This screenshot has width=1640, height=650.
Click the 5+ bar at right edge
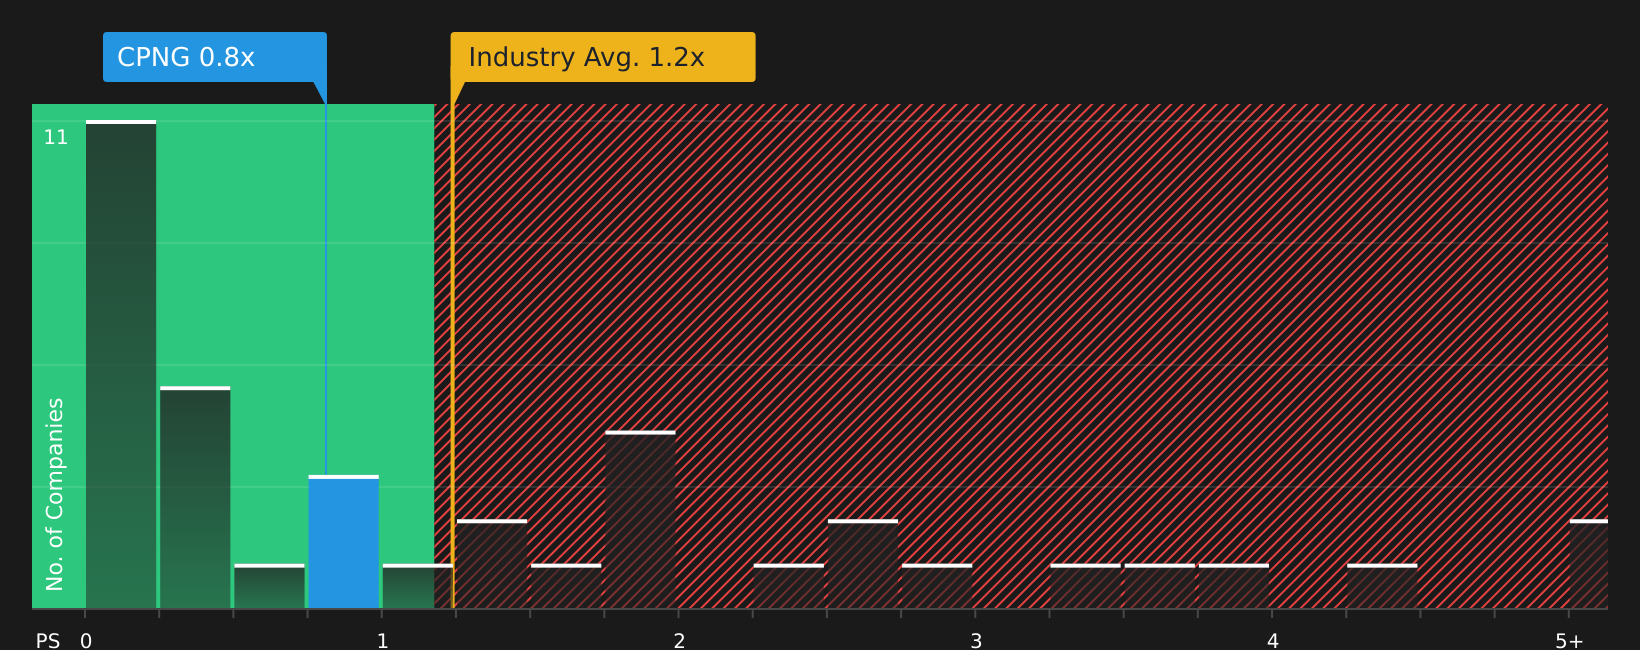(1589, 564)
